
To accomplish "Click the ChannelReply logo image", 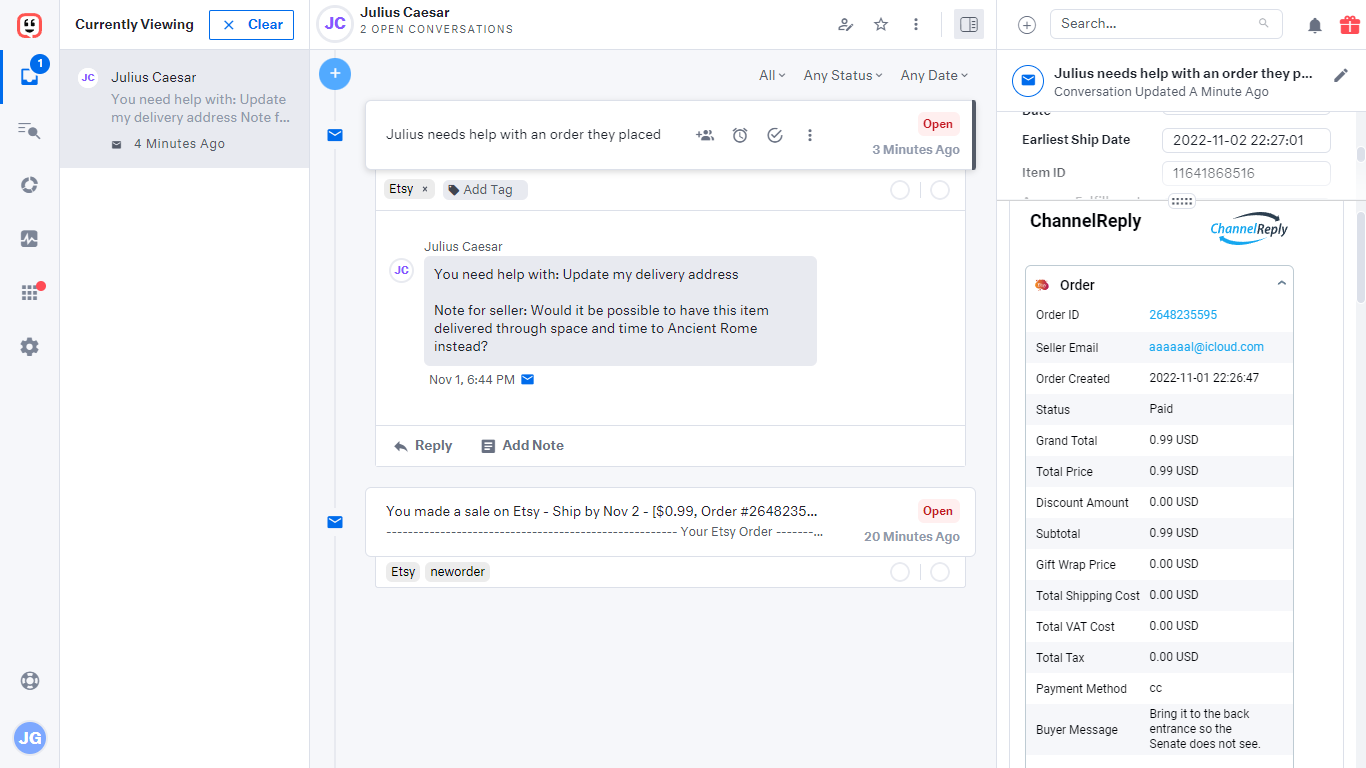I will [1249, 228].
